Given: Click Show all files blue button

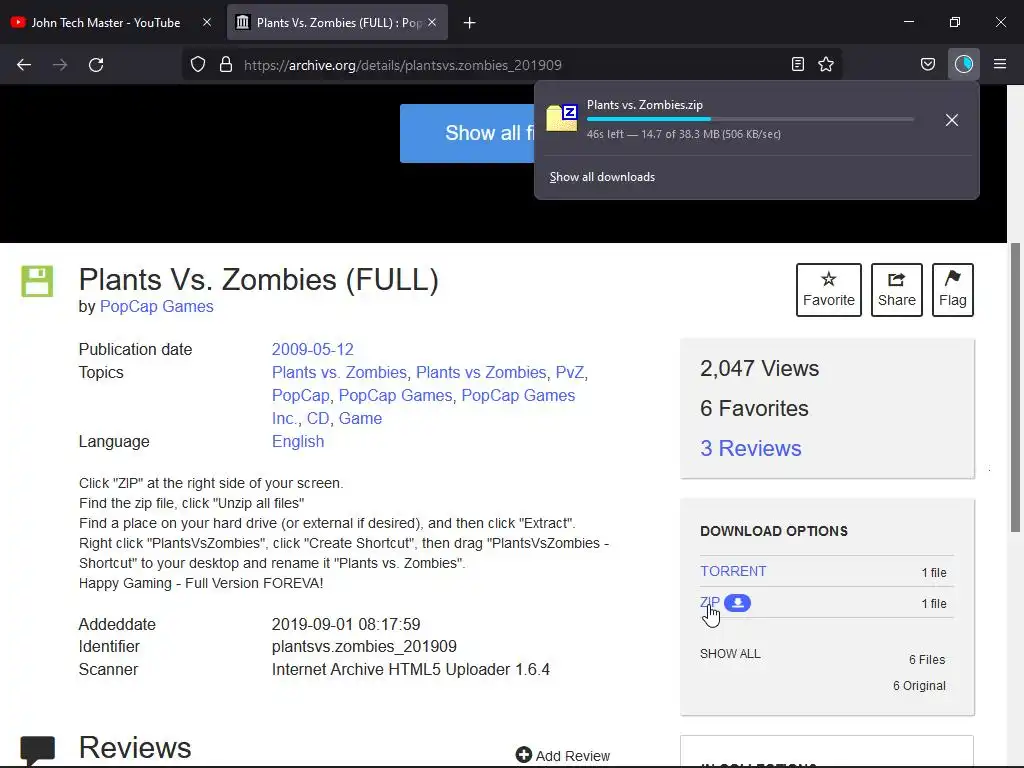Looking at the screenshot, I should point(468,133).
